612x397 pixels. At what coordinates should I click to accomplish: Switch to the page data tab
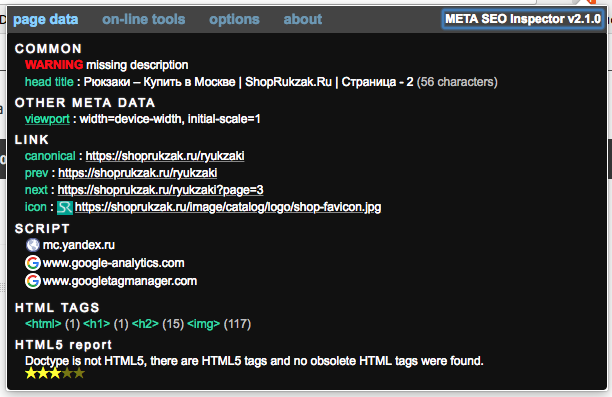pos(46,20)
